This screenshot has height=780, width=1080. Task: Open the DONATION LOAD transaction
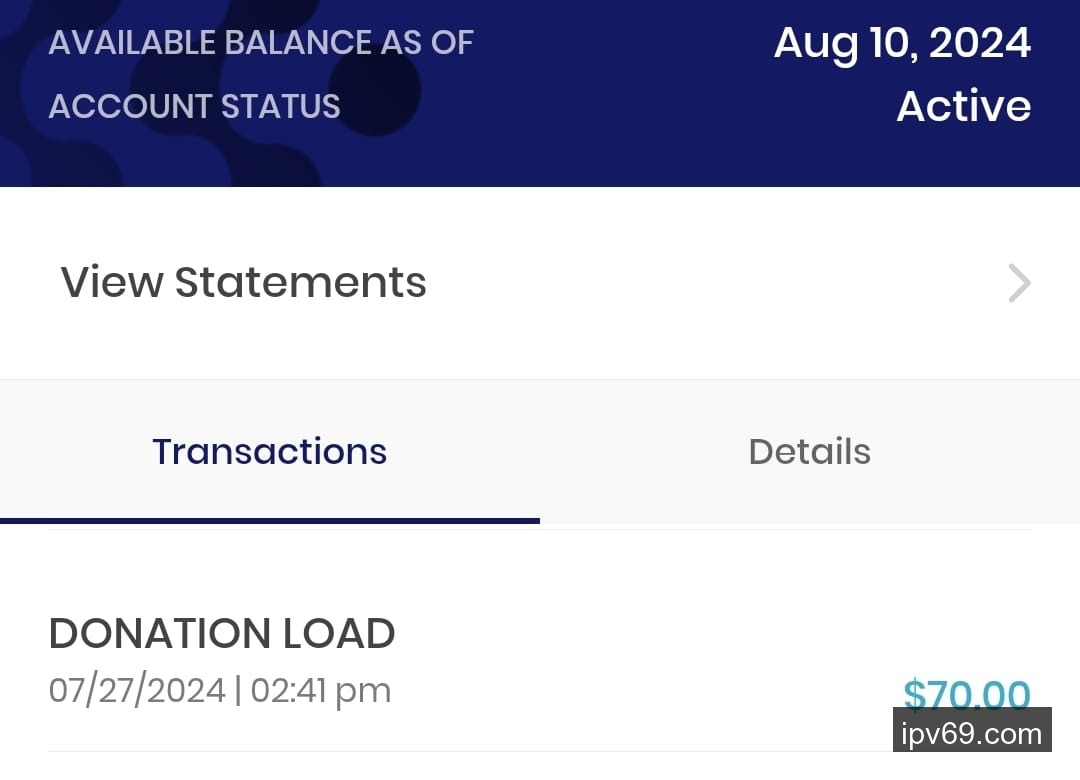(x=222, y=634)
